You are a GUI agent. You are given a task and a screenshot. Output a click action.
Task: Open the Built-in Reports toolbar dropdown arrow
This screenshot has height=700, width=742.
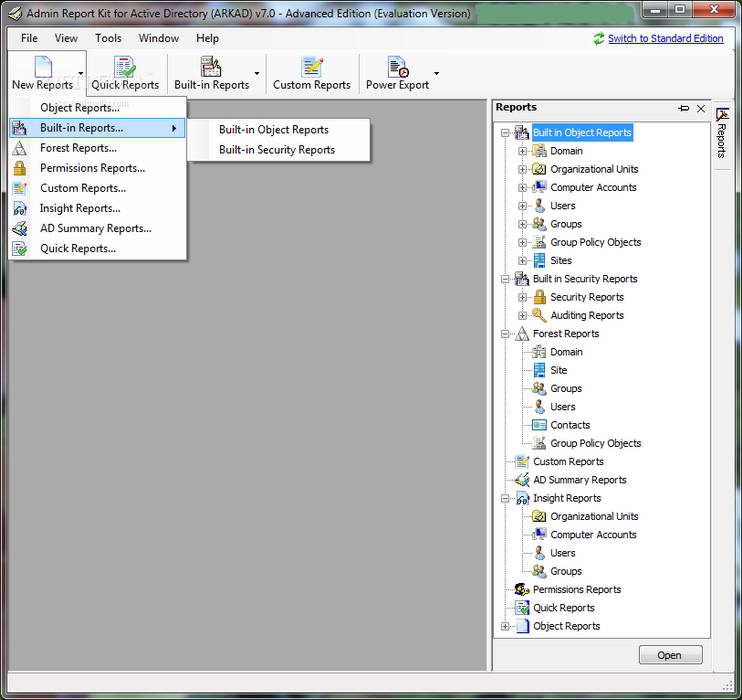[x=256, y=73]
